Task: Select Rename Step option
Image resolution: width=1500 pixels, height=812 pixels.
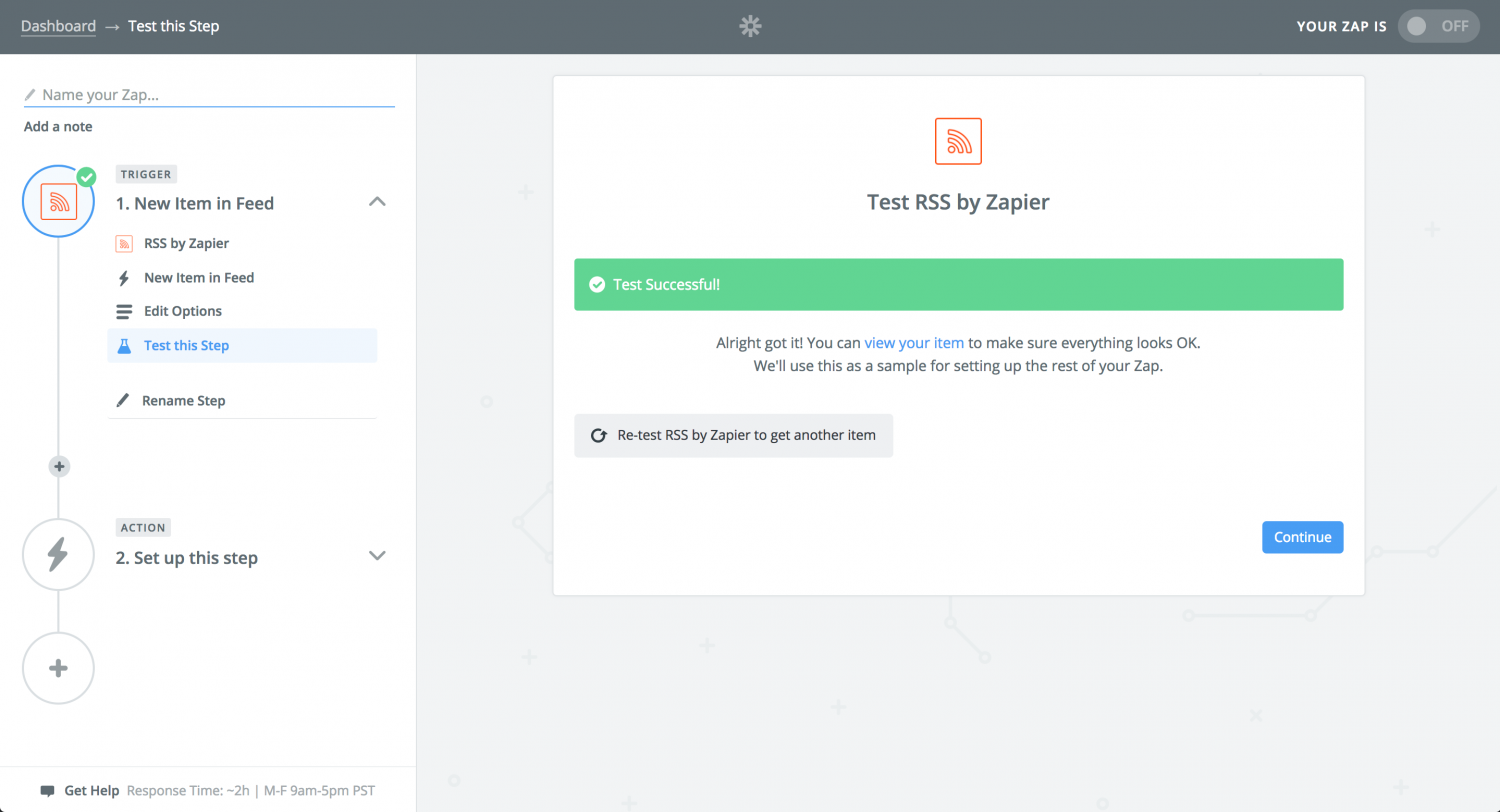Action: 183,400
